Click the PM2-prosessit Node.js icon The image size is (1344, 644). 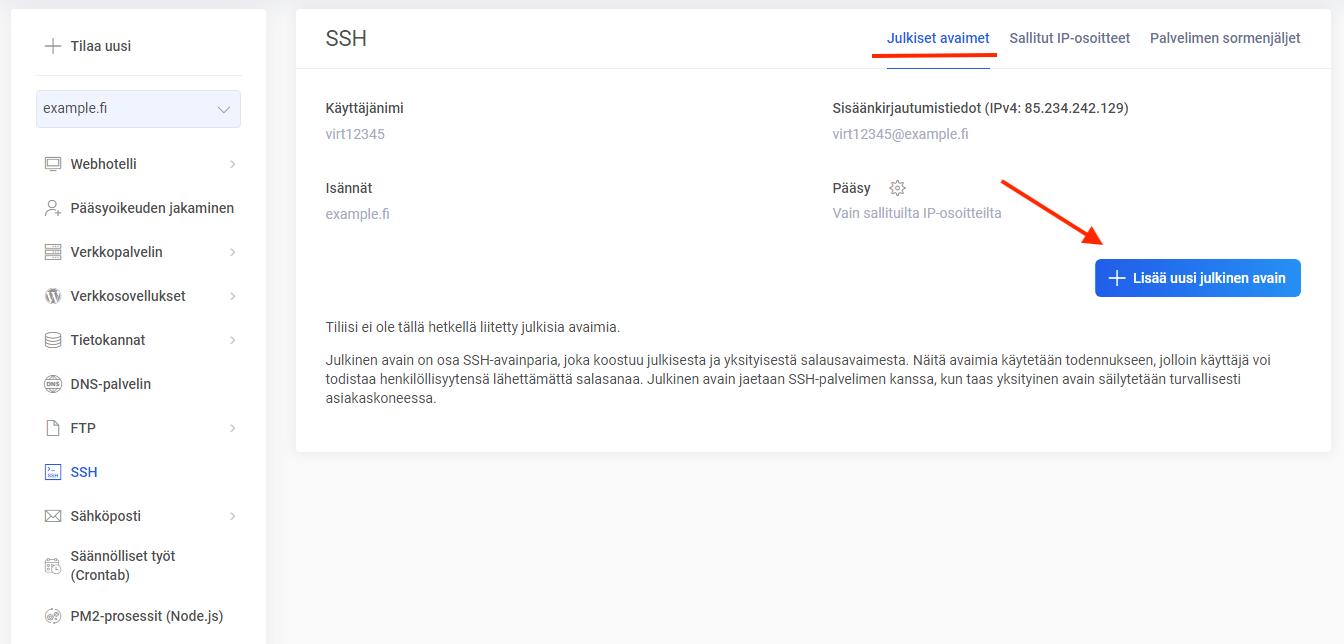tap(53, 616)
